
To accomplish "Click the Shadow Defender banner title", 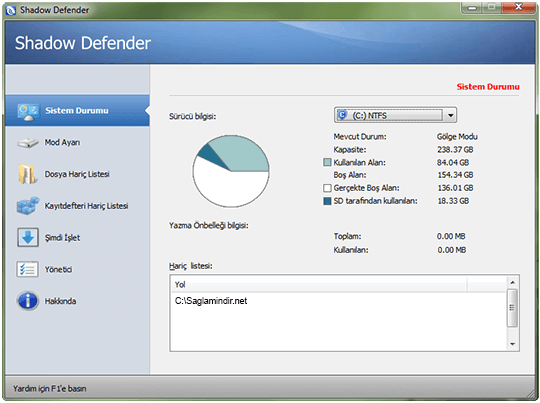I will (83, 43).
